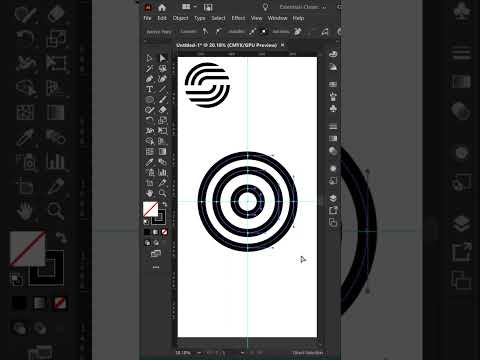The image size is (480, 360).
Task: Select the Artboard tool
Action: (x=149, y=183)
